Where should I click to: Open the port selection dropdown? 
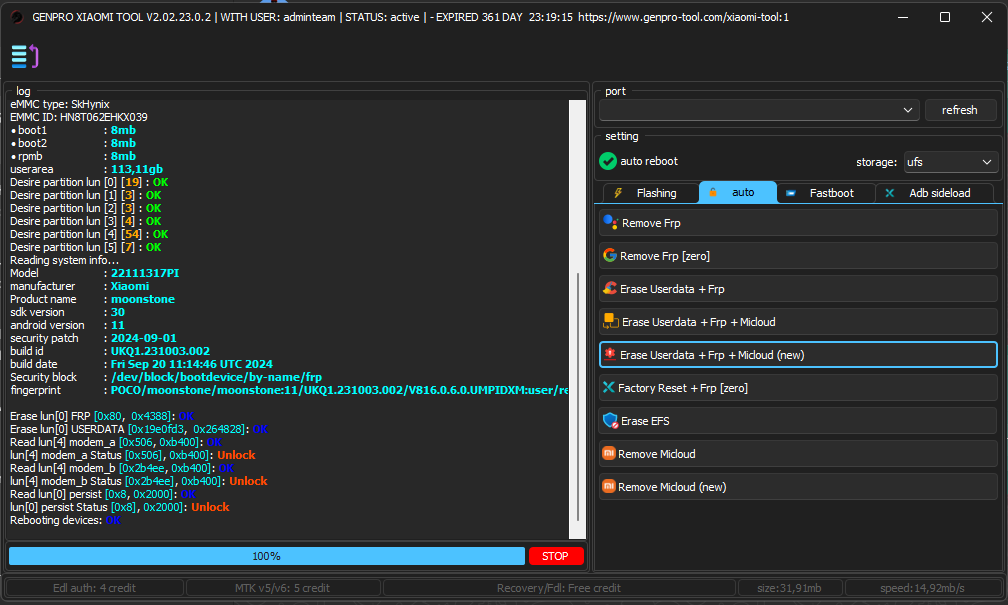click(x=759, y=110)
